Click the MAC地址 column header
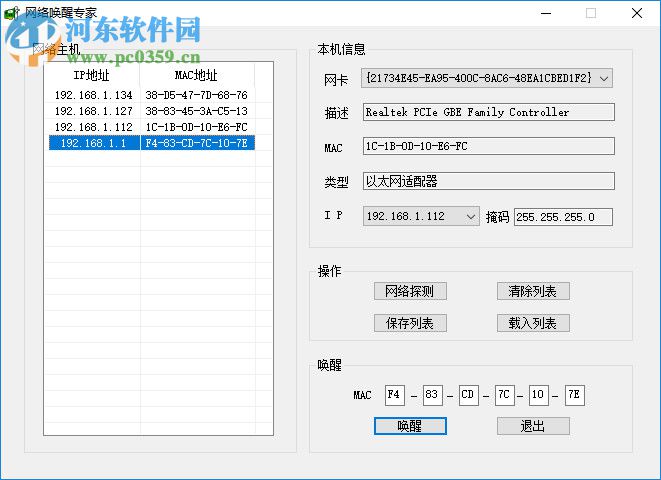The width and height of the screenshot is (661, 480). pos(197,75)
